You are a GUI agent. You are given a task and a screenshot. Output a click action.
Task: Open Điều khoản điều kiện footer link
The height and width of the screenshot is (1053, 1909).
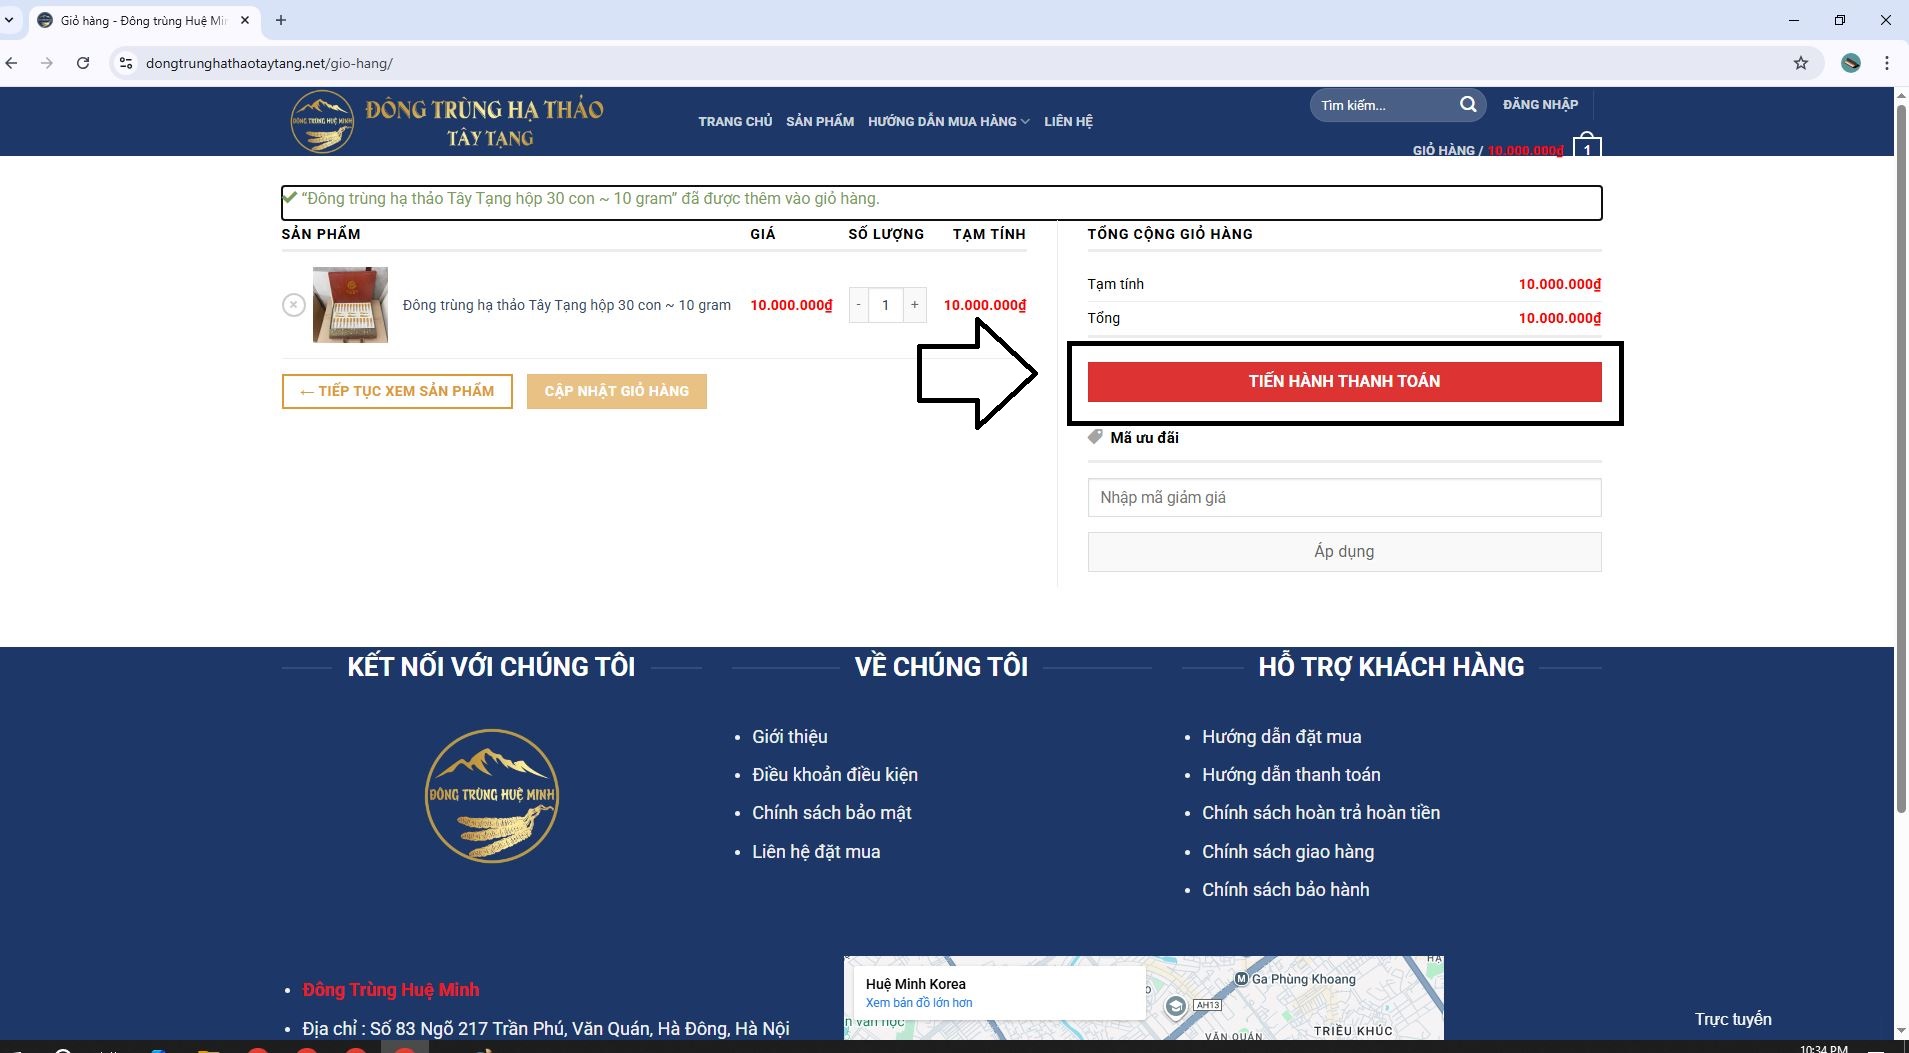835,775
